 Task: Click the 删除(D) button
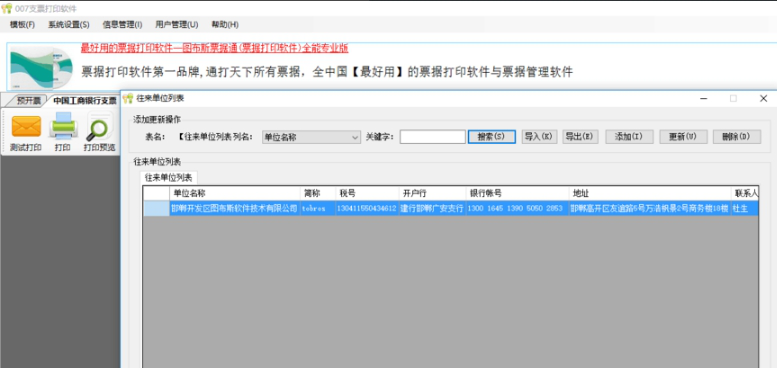[737, 137]
